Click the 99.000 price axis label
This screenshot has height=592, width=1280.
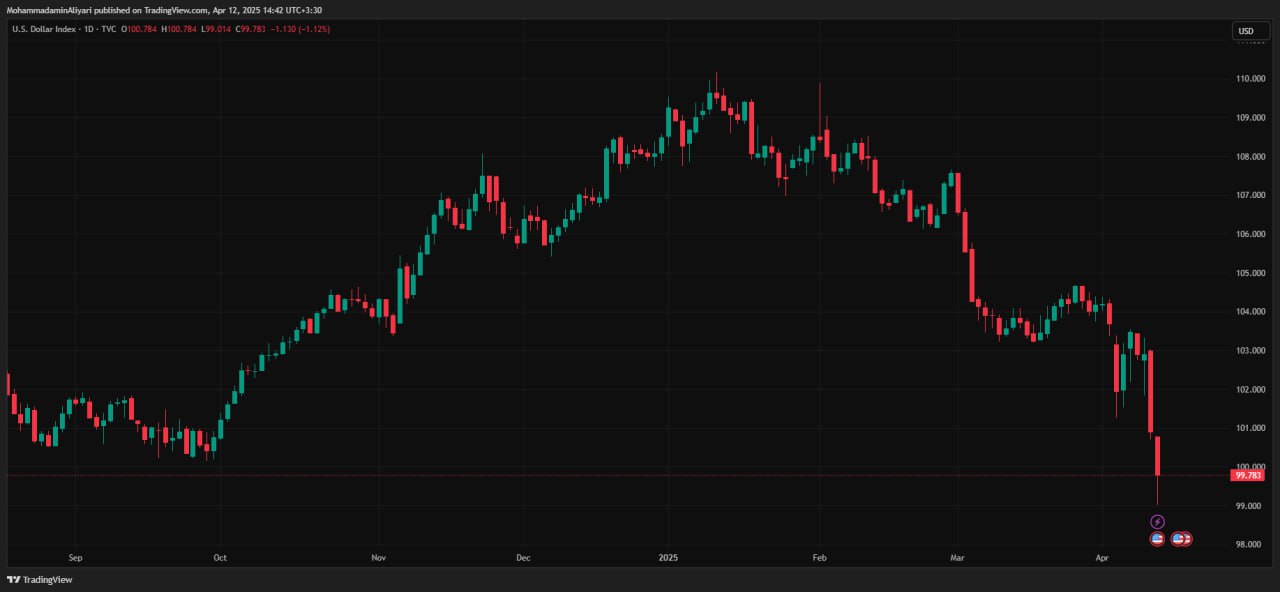(1249, 506)
